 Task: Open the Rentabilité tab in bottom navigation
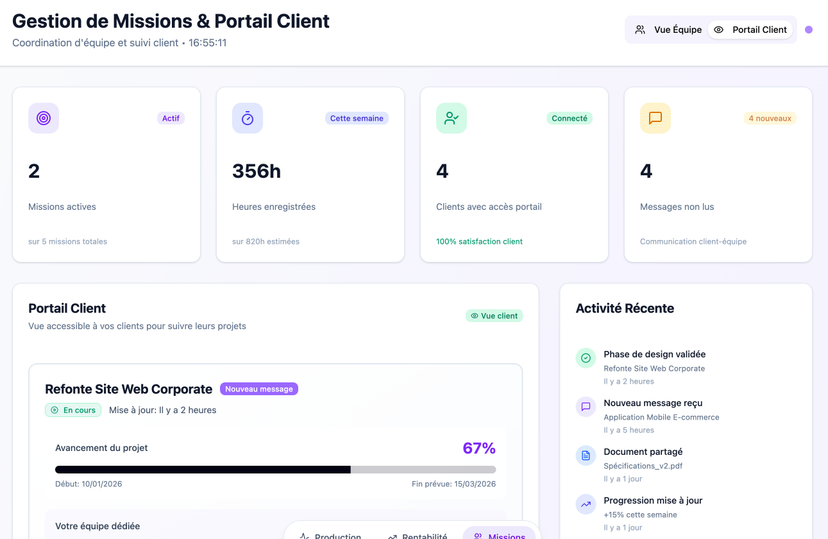click(417, 536)
